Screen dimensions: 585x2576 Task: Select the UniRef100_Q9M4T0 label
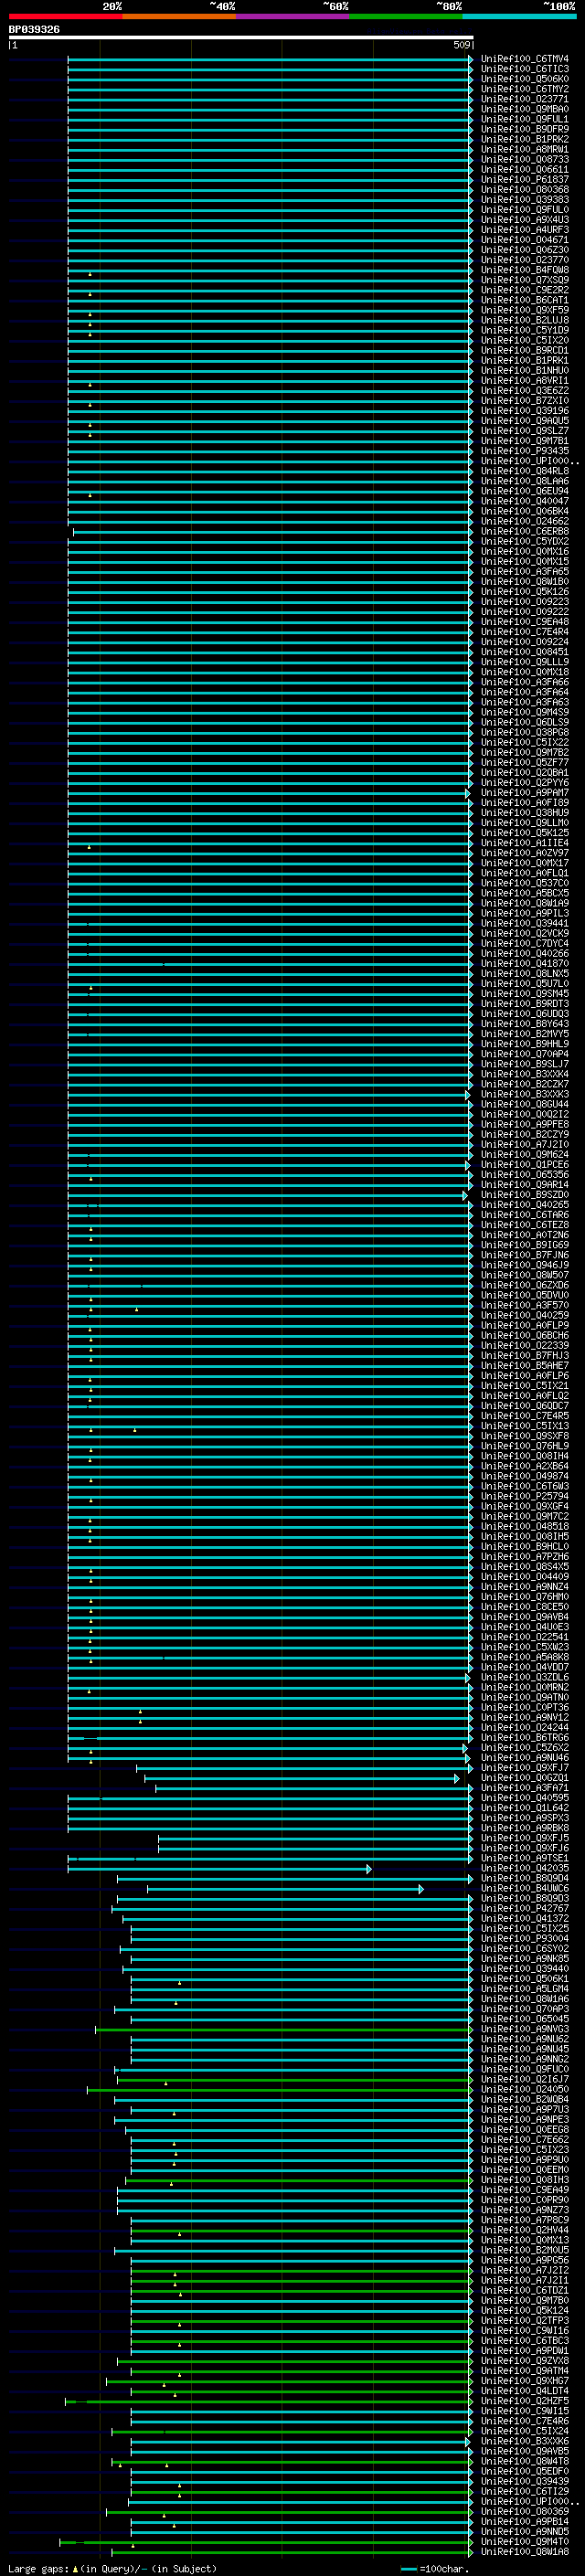(525, 2541)
